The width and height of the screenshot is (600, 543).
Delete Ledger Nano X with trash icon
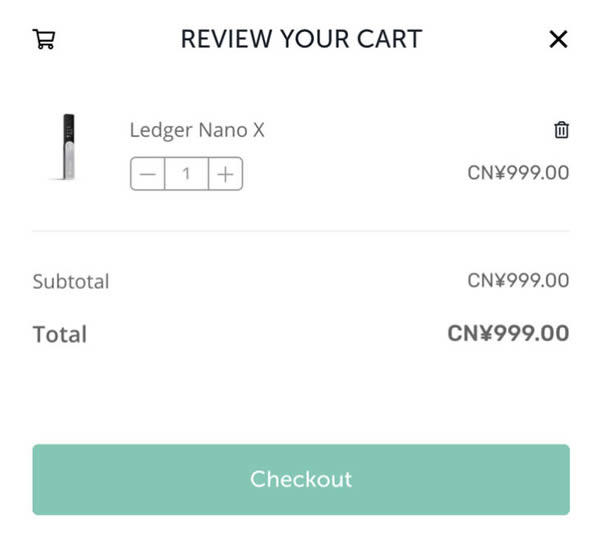561,130
